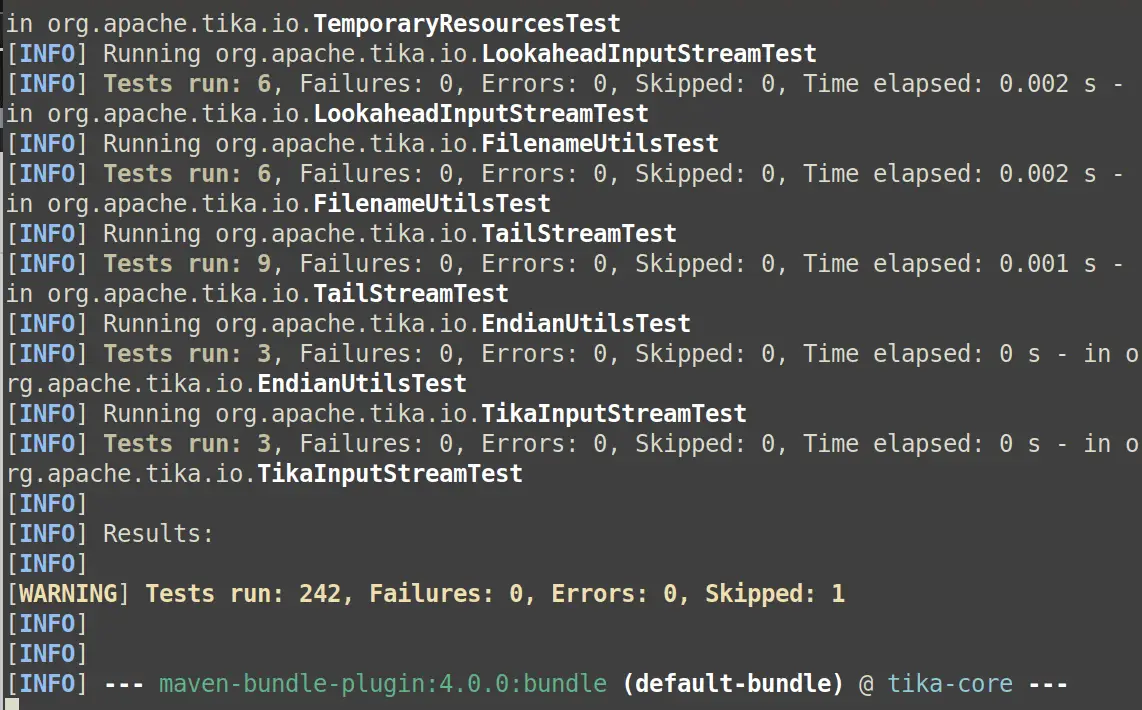Click the terminal cursor block at the bottom
The height and width of the screenshot is (710, 1142).
tap(13, 704)
